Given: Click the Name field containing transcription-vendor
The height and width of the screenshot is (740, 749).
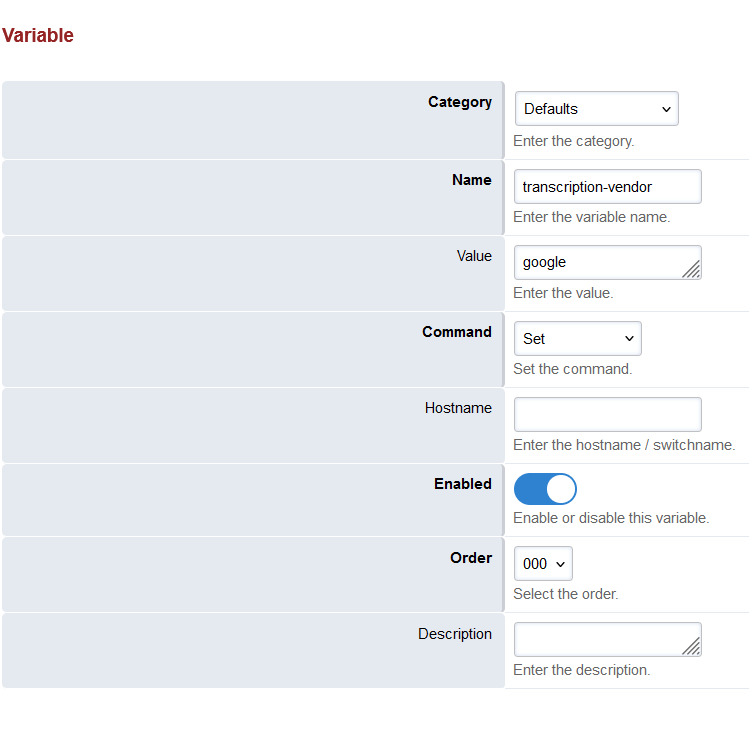Looking at the screenshot, I should [x=607, y=187].
